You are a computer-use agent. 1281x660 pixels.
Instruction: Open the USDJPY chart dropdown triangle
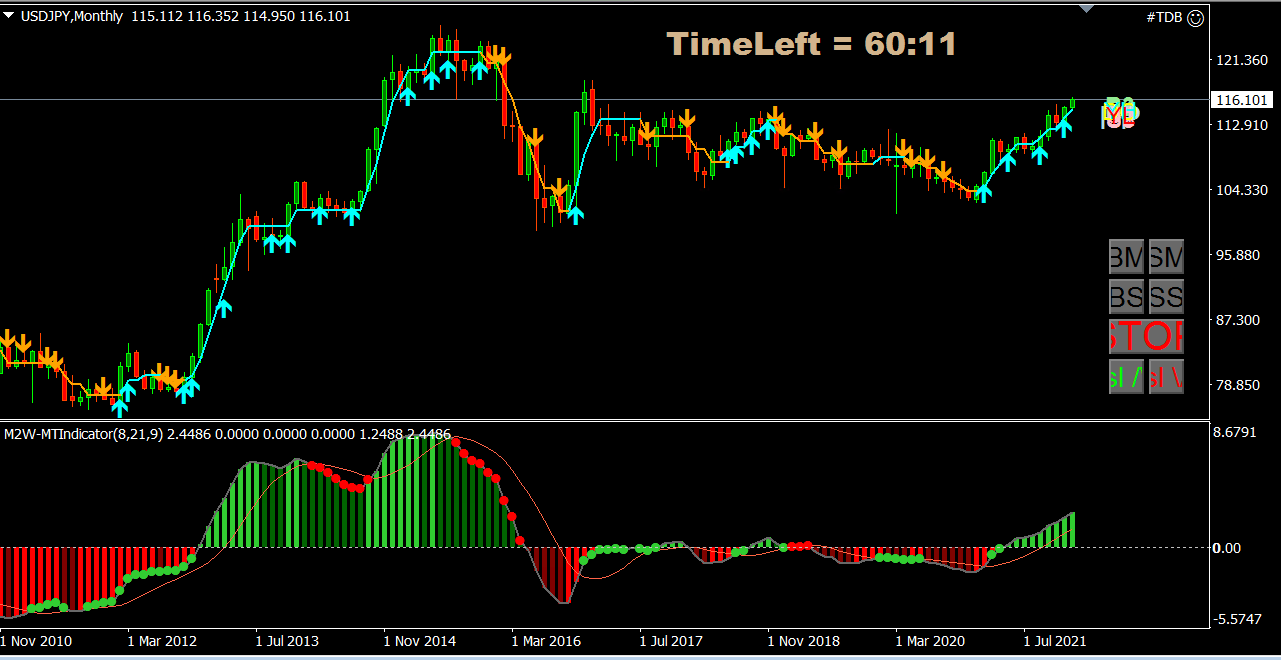pyautogui.click(x=10, y=16)
